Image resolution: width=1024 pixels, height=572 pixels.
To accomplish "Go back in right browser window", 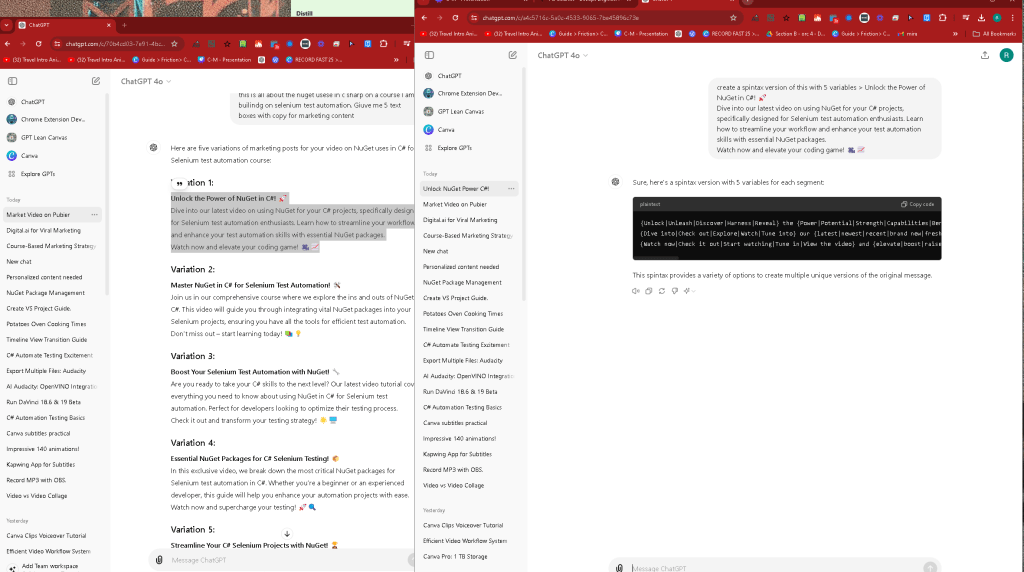I will click(x=424, y=18).
